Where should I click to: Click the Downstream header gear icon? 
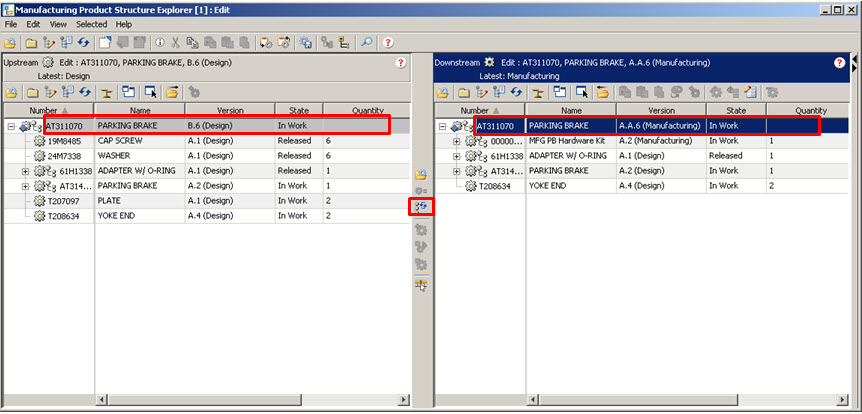tap(489, 62)
